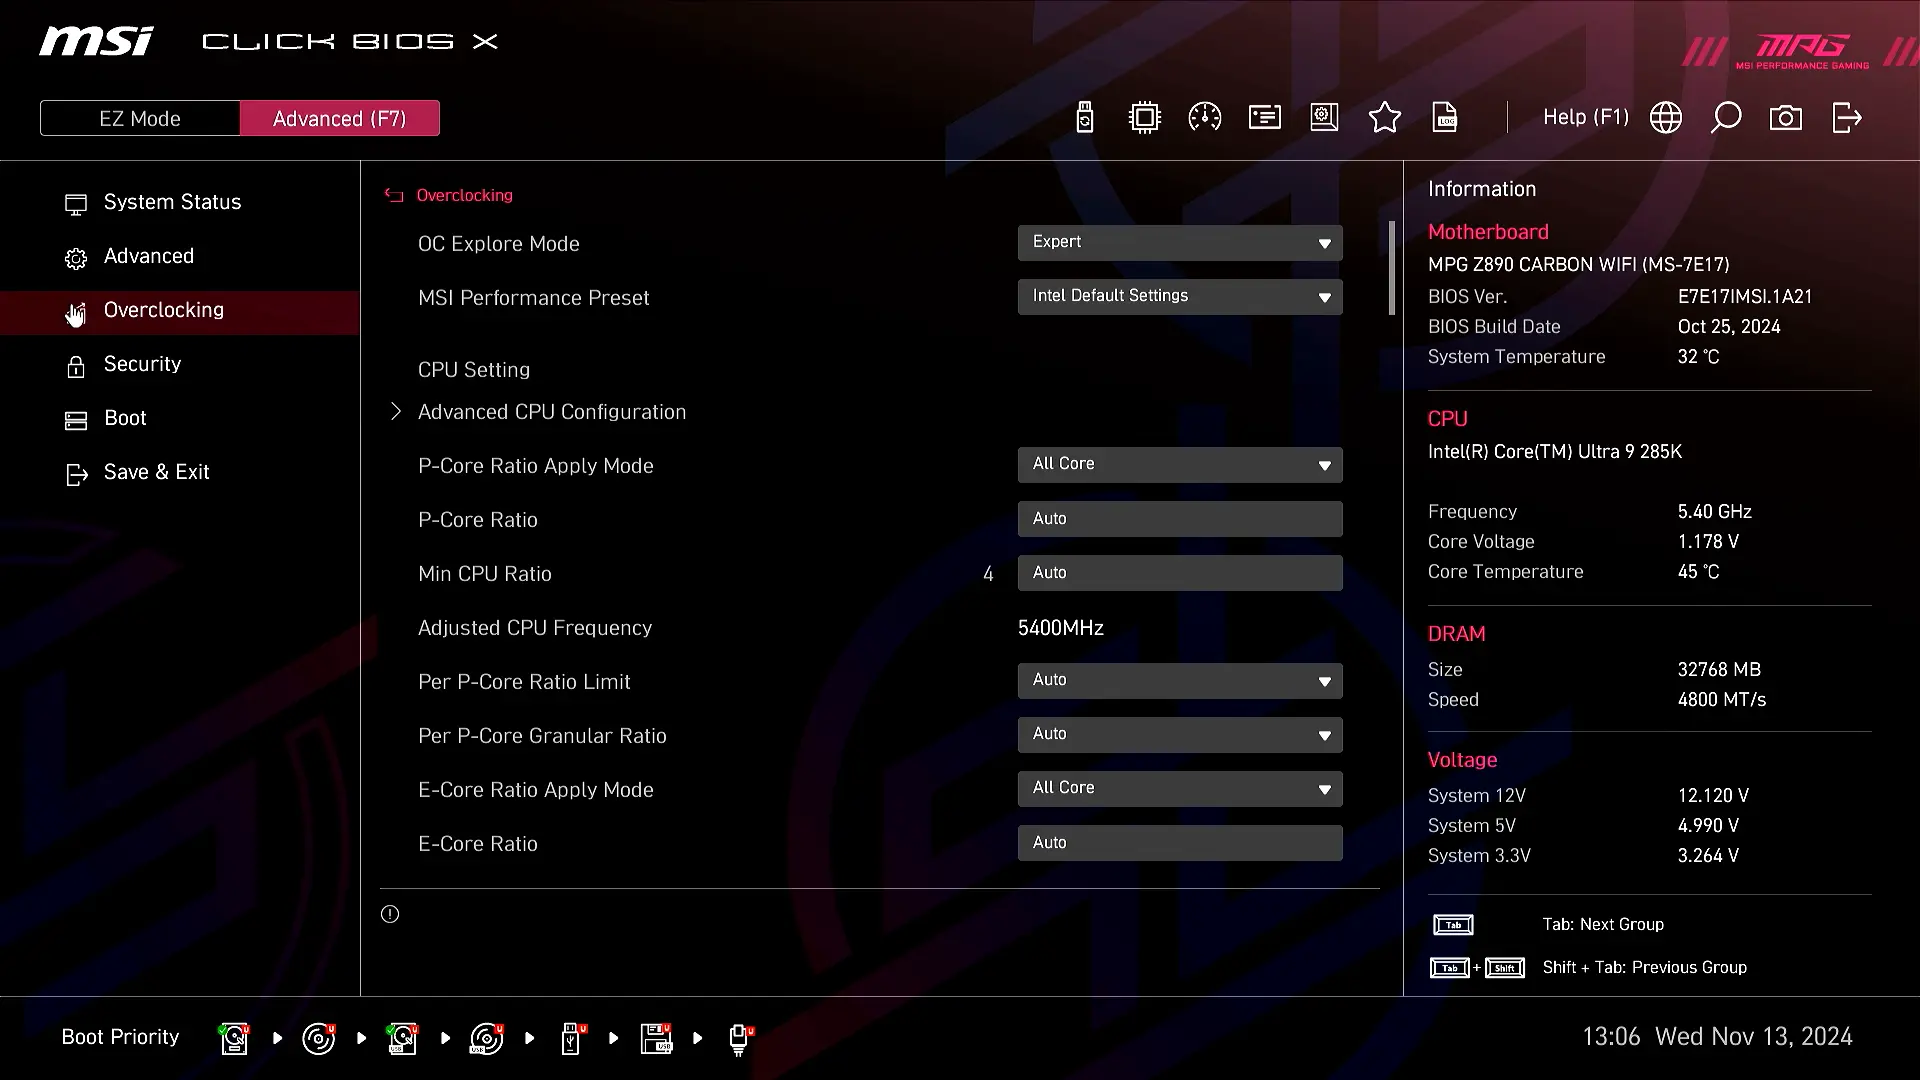Take a screenshot with the camera icon
Image resolution: width=1920 pixels, height=1080 pixels.
[1785, 118]
